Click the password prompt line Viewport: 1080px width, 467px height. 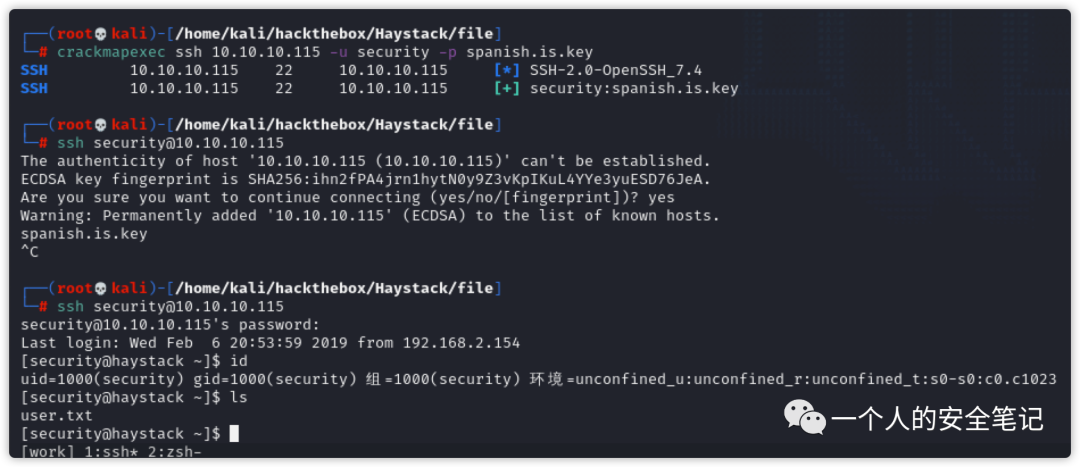[x=170, y=325]
